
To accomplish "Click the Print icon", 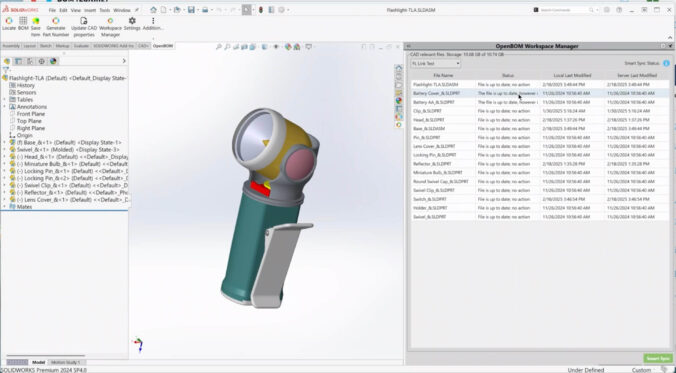I will 205,10.
